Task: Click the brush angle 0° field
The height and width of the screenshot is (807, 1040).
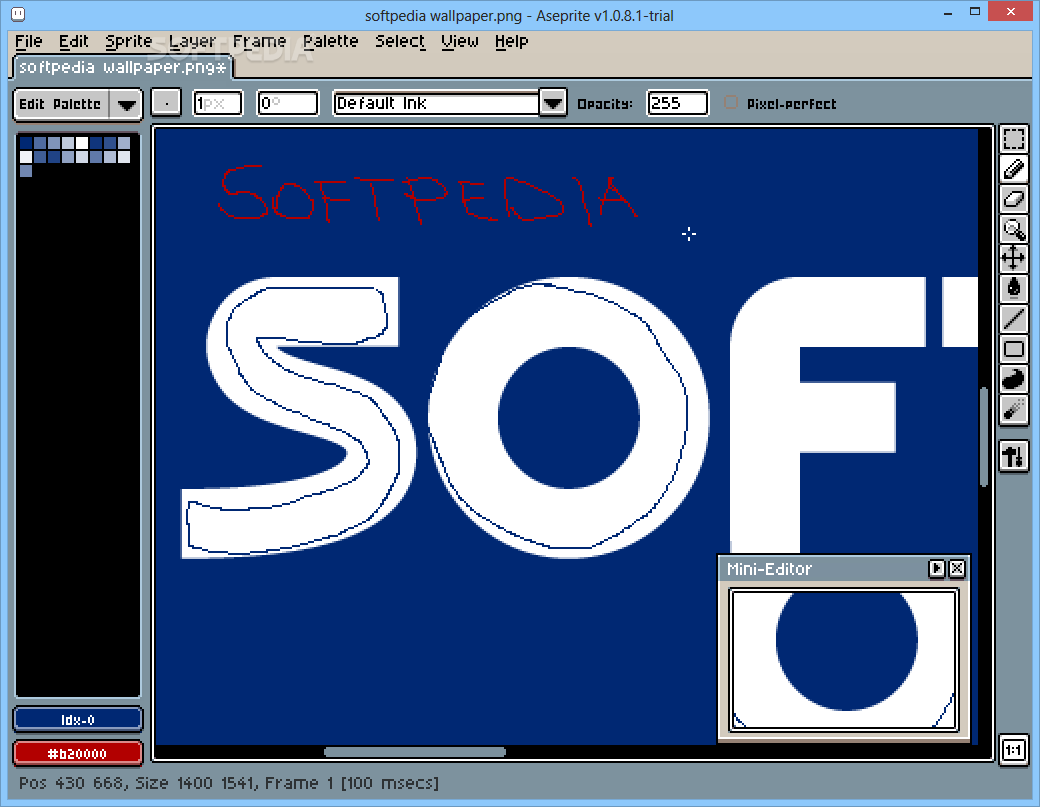Action: click(x=287, y=103)
